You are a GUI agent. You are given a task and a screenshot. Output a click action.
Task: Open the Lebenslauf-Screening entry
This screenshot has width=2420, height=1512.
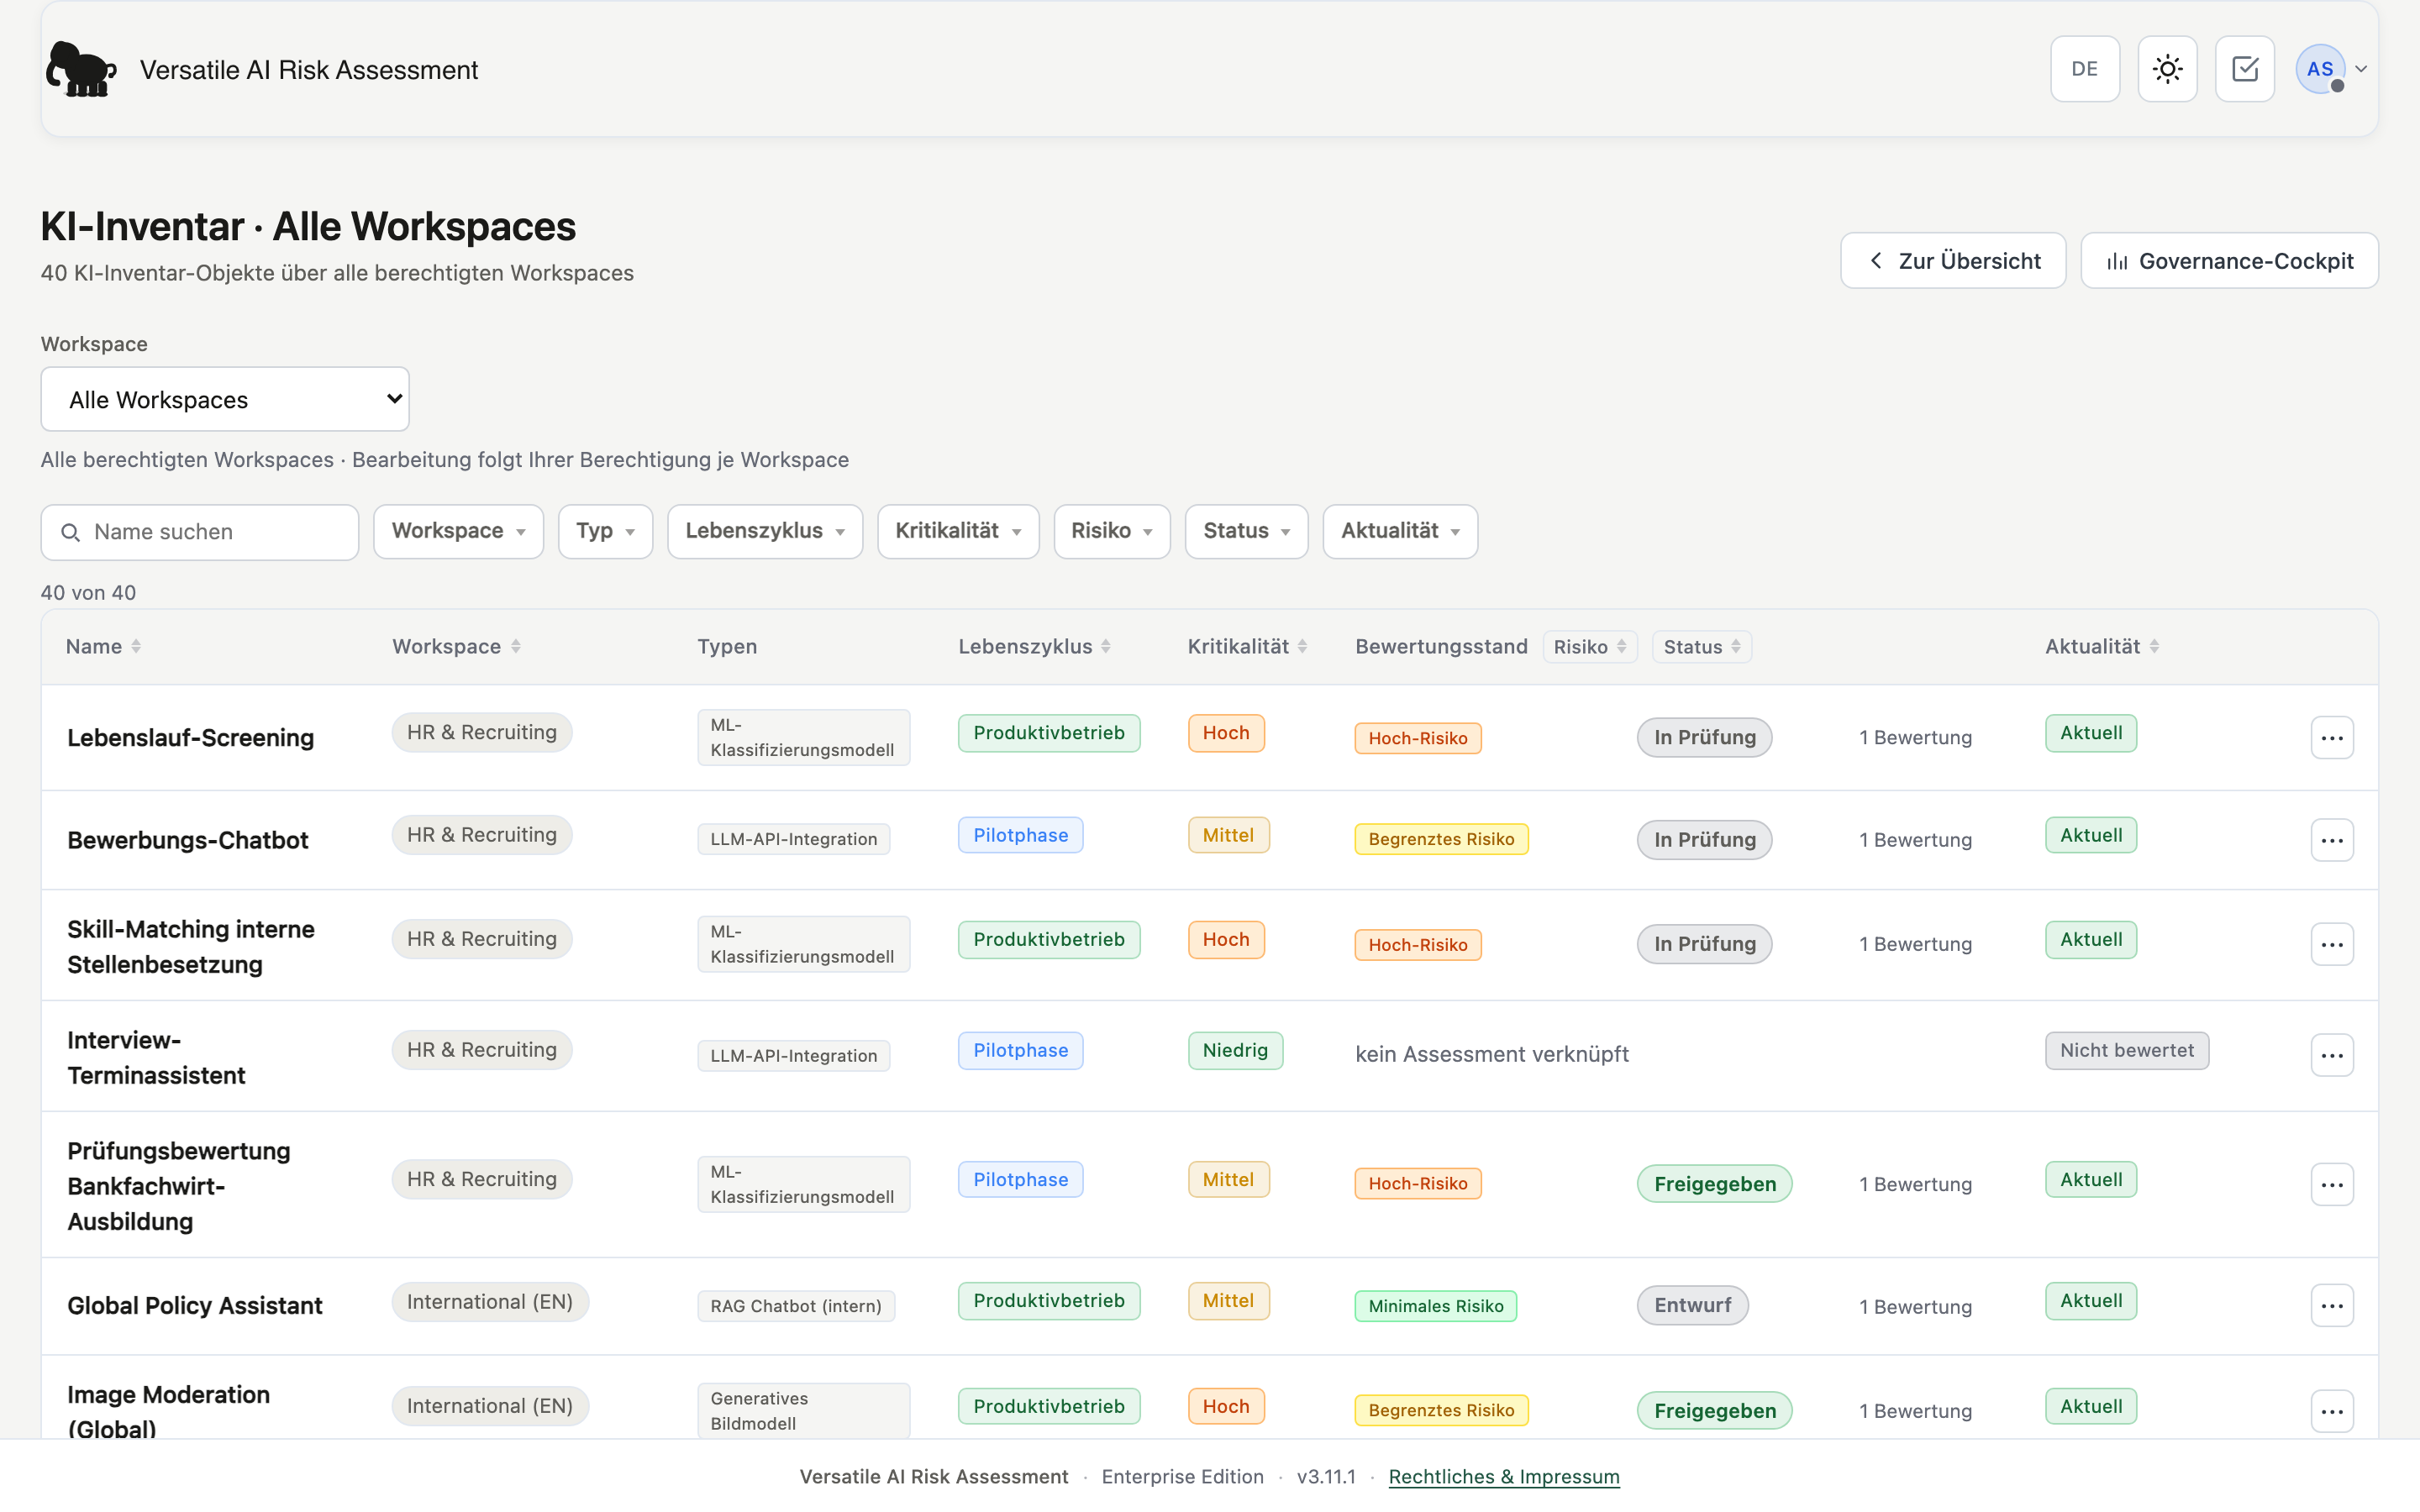(190, 738)
